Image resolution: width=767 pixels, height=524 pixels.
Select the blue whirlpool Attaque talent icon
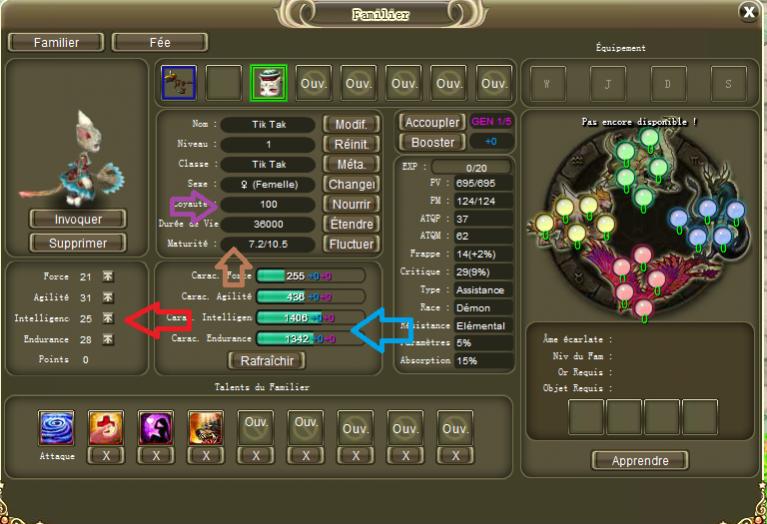[x=56, y=428]
